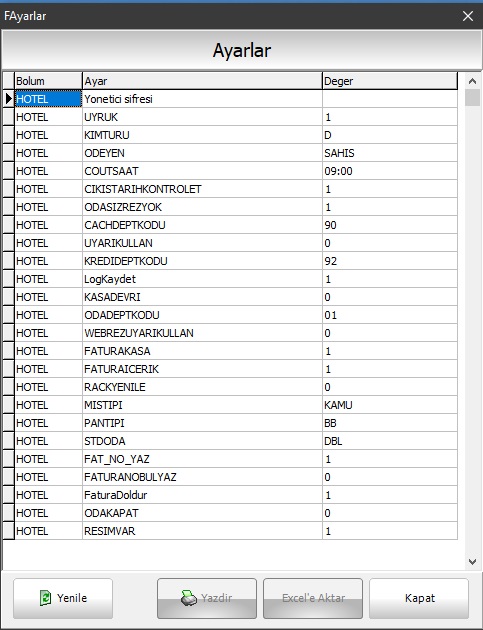The height and width of the screenshot is (630, 483).
Task: Click row selector beside KASADEVRI row
Action: 8,297
